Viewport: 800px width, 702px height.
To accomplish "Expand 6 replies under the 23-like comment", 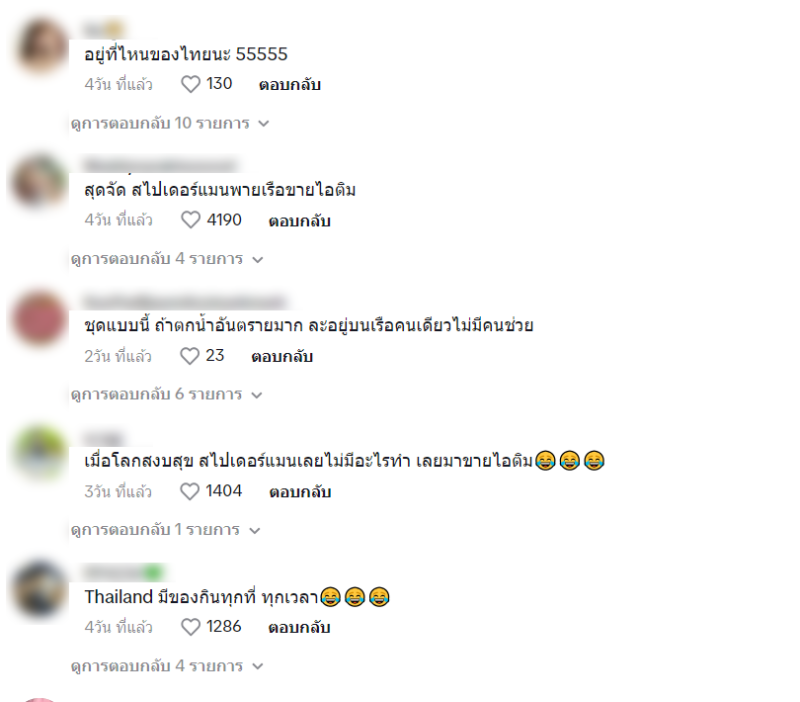I will pyautogui.click(x=166, y=394).
